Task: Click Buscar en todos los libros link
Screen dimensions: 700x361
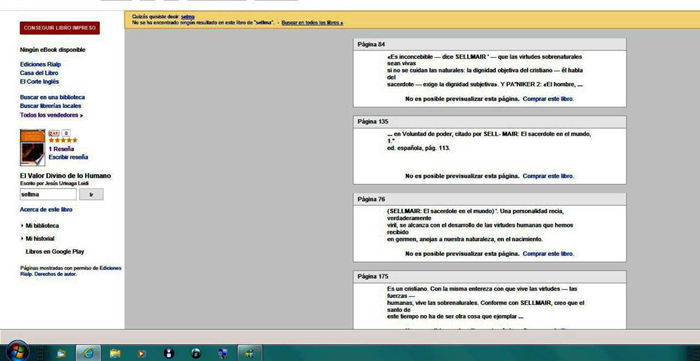Action: click(312, 22)
